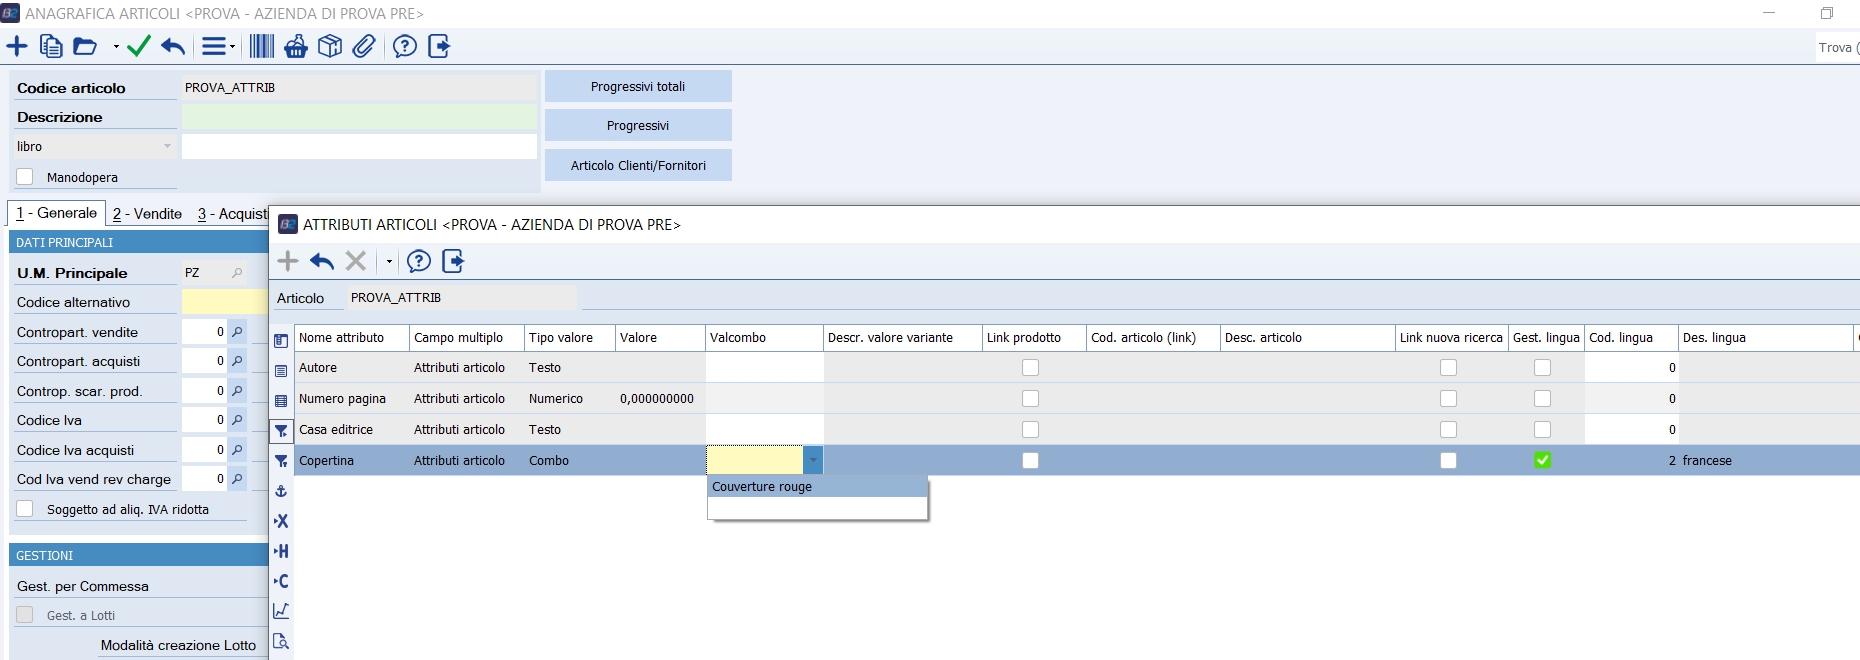Open Controp. scar. prod. lookup magnifier
The width and height of the screenshot is (1860, 660).
(x=237, y=390)
